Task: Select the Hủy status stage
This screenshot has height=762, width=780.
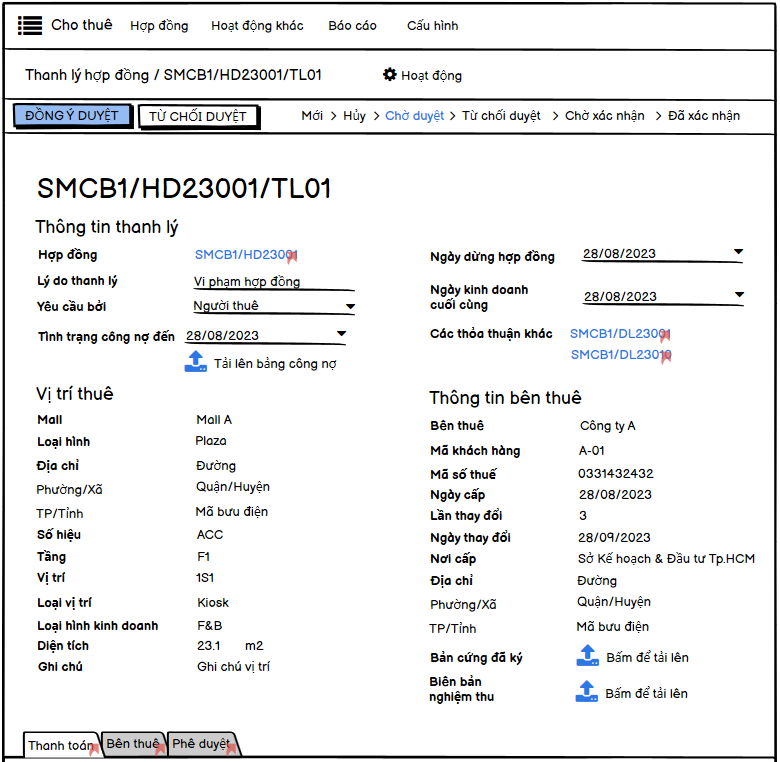Action: click(x=354, y=116)
